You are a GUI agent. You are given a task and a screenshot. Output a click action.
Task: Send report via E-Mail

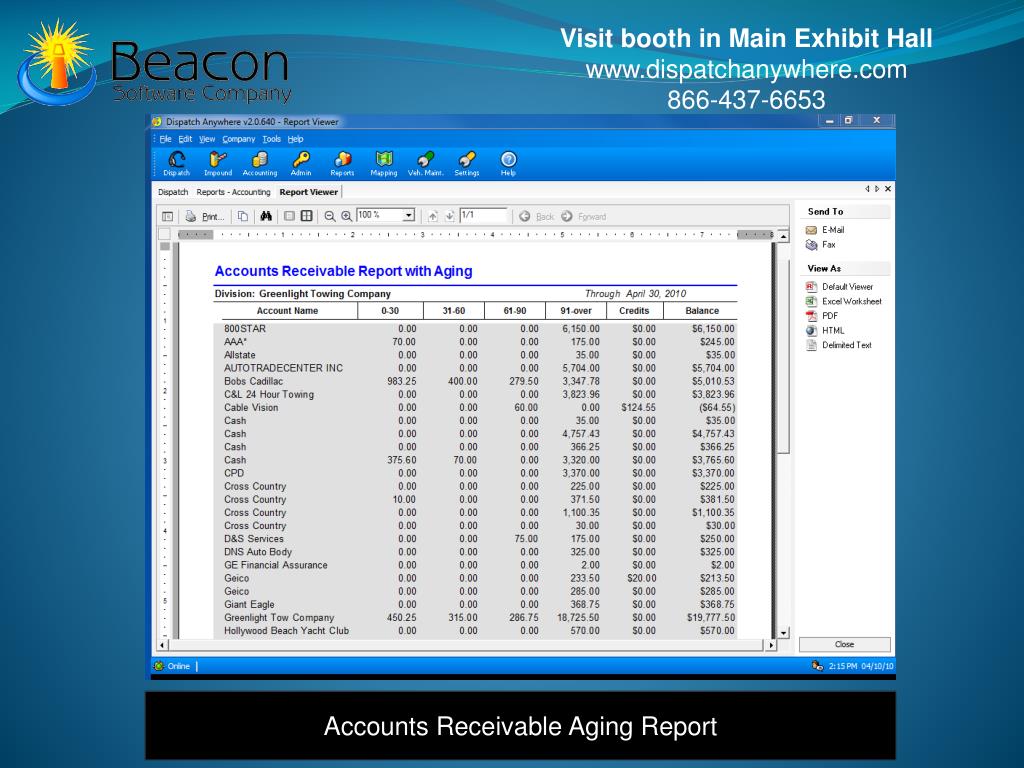825,230
